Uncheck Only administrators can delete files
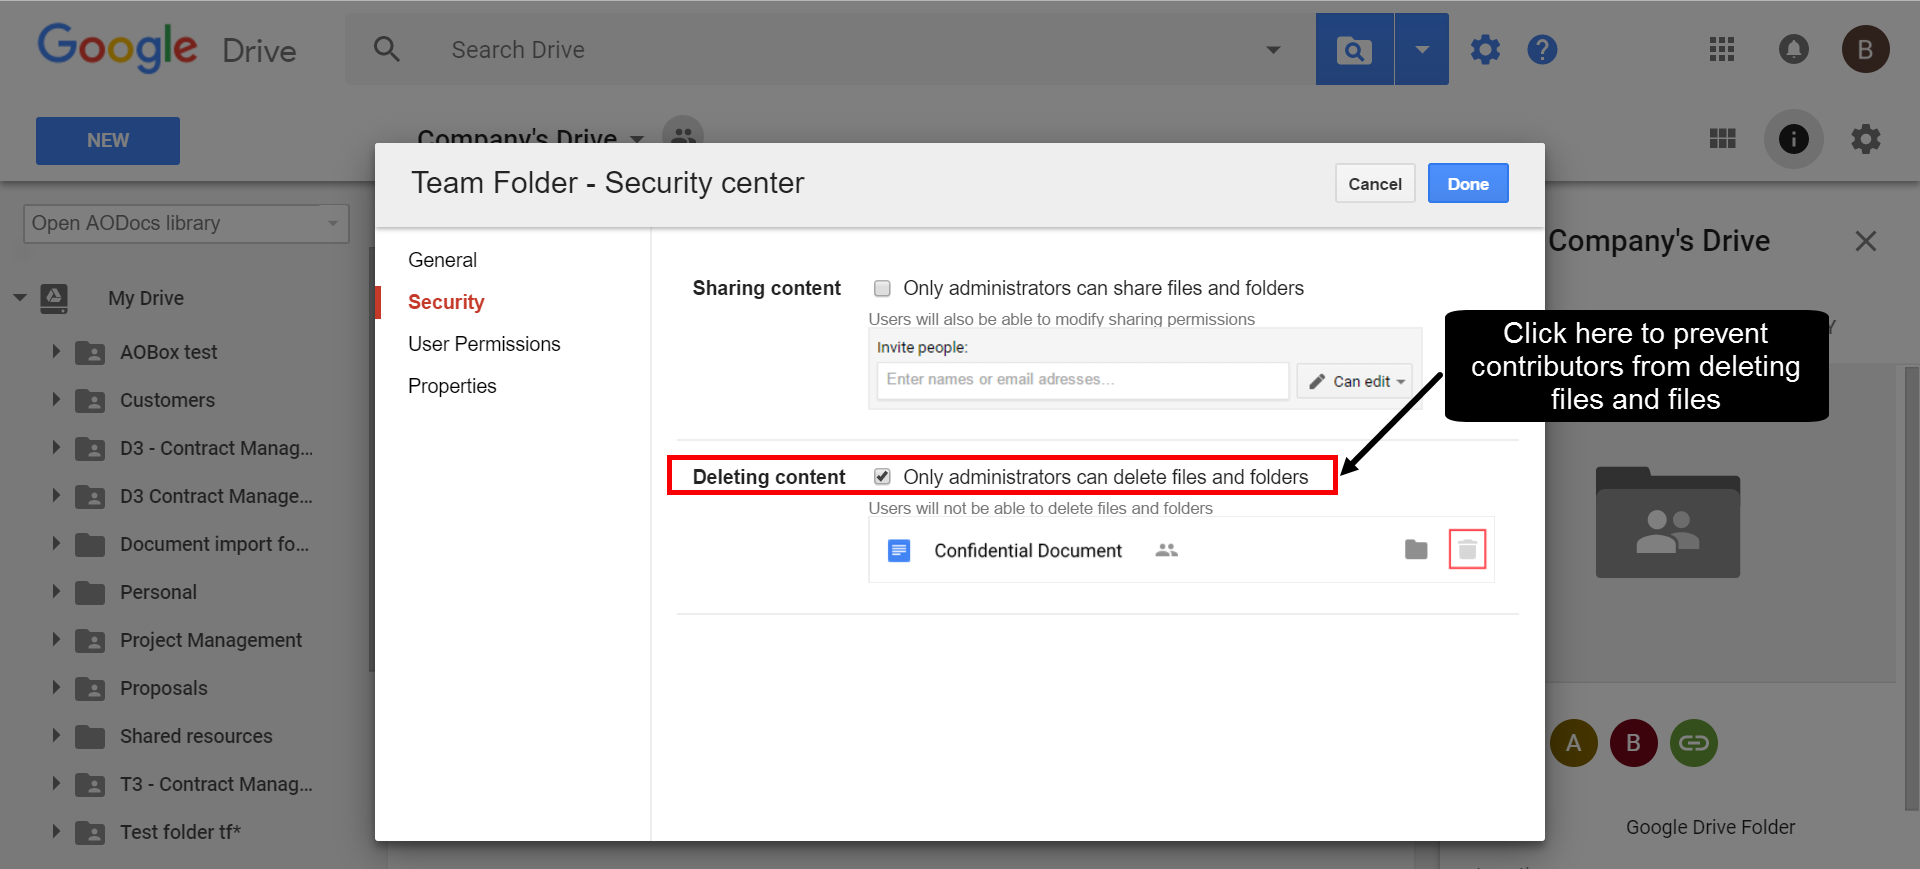 pos(882,477)
